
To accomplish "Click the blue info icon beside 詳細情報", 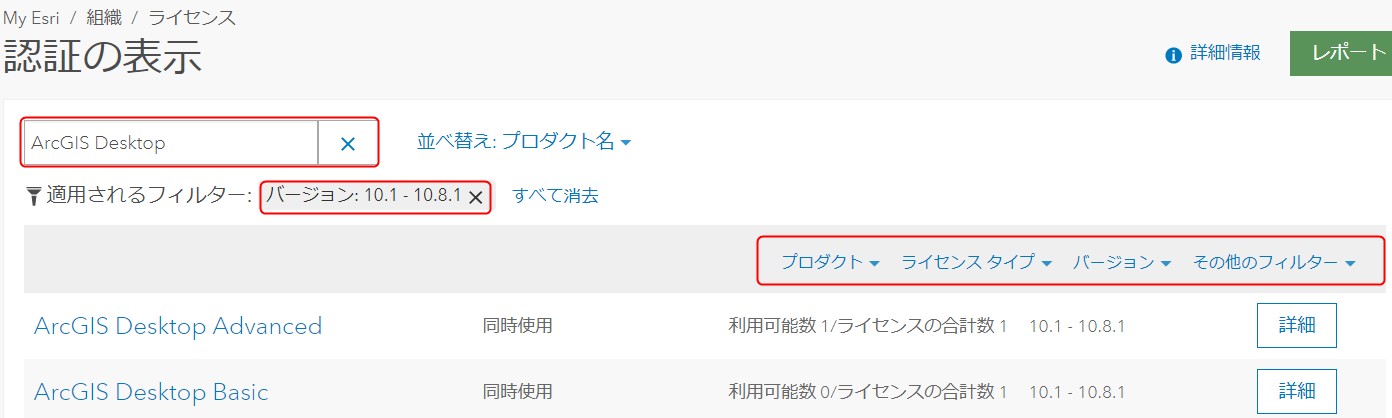I will [1174, 55].
